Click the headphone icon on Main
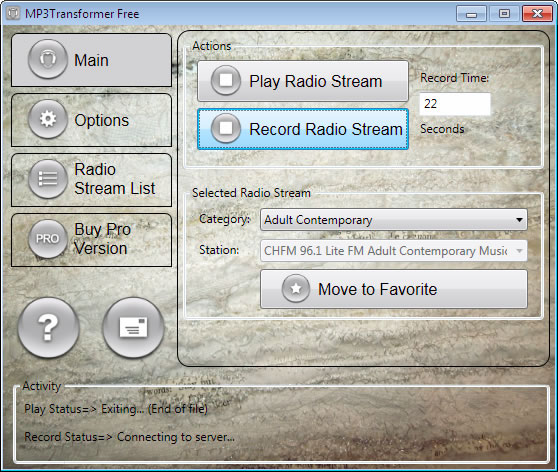The width and height of the screenshot is (558, 472). point(48,59)
